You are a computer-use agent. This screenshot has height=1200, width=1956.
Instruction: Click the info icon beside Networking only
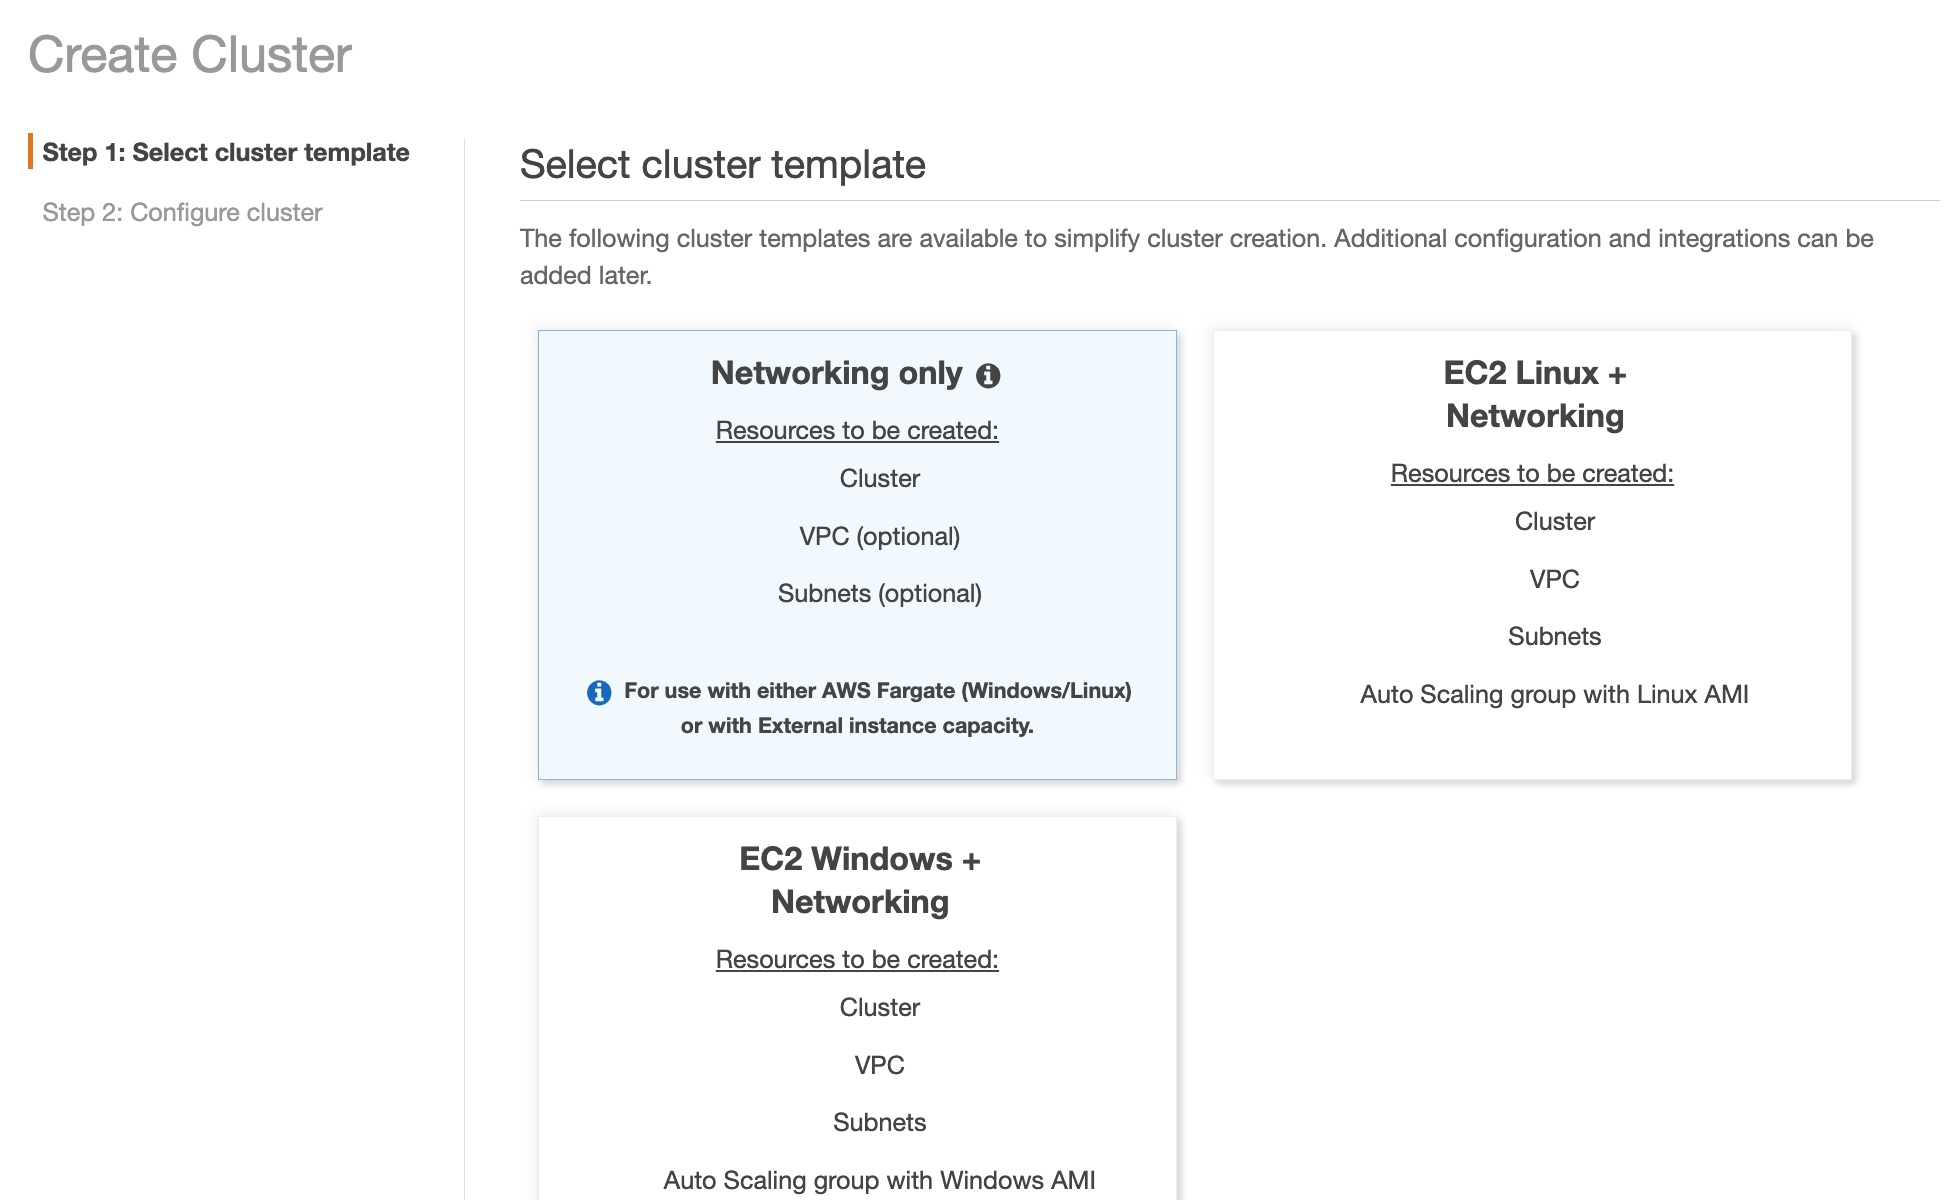[988, 375]
